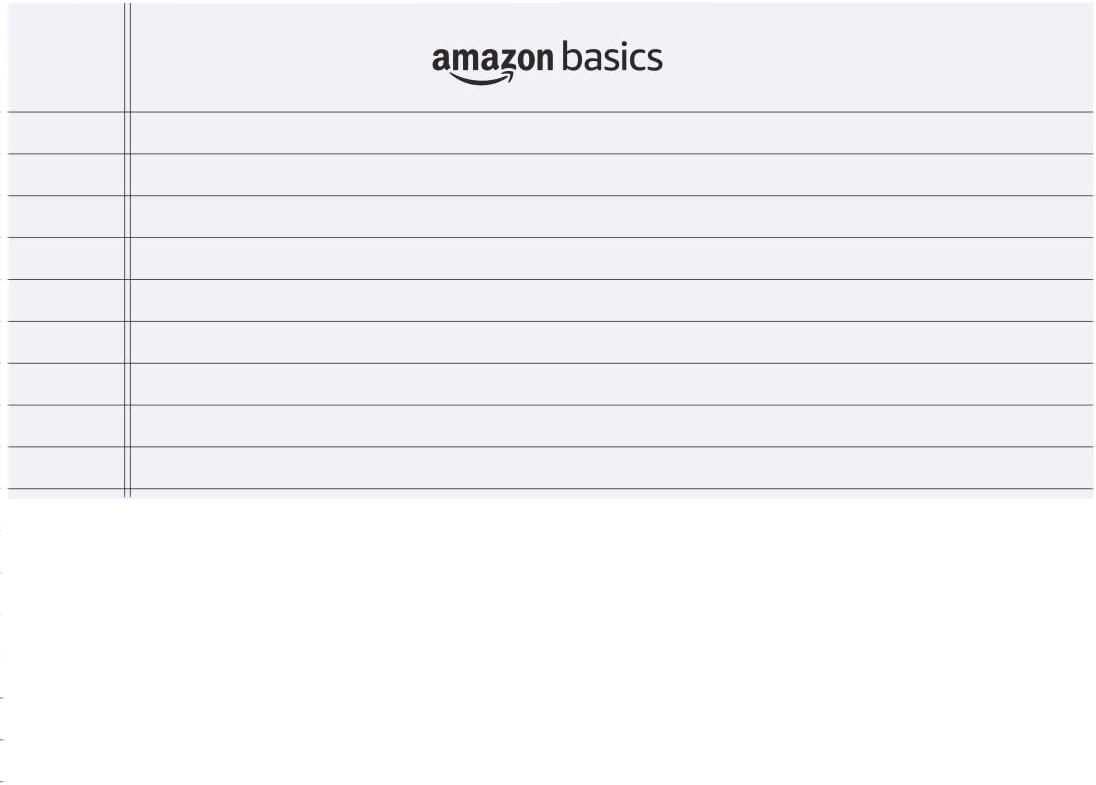Click the first ruled writing line on the page

point(610,133)
